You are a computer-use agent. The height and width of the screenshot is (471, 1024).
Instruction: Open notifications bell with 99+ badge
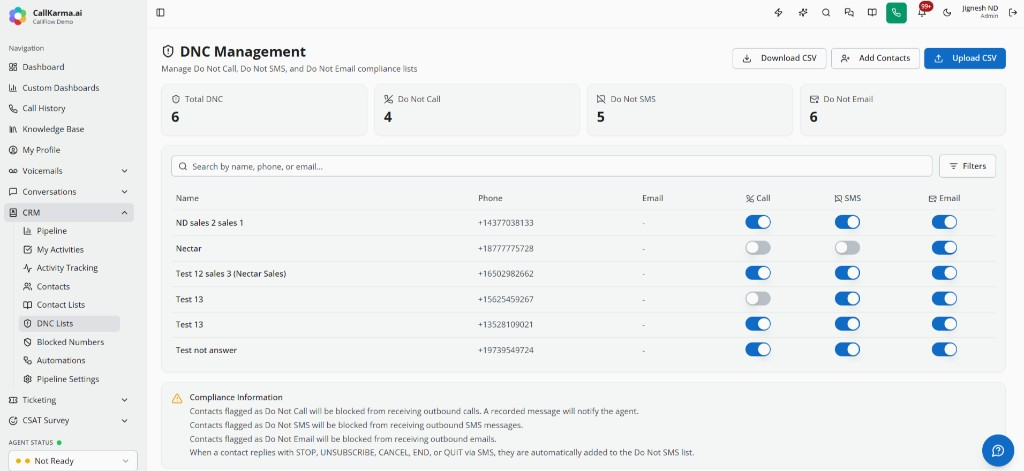(923, 11)
